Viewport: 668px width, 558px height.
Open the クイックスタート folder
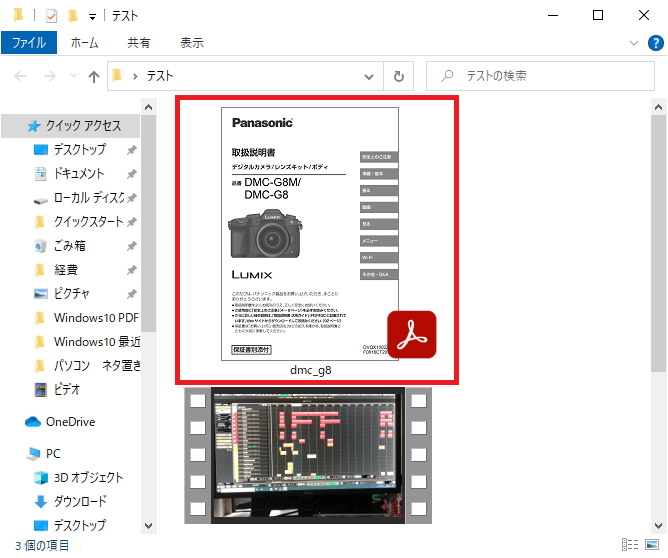(x=88, y=222)
